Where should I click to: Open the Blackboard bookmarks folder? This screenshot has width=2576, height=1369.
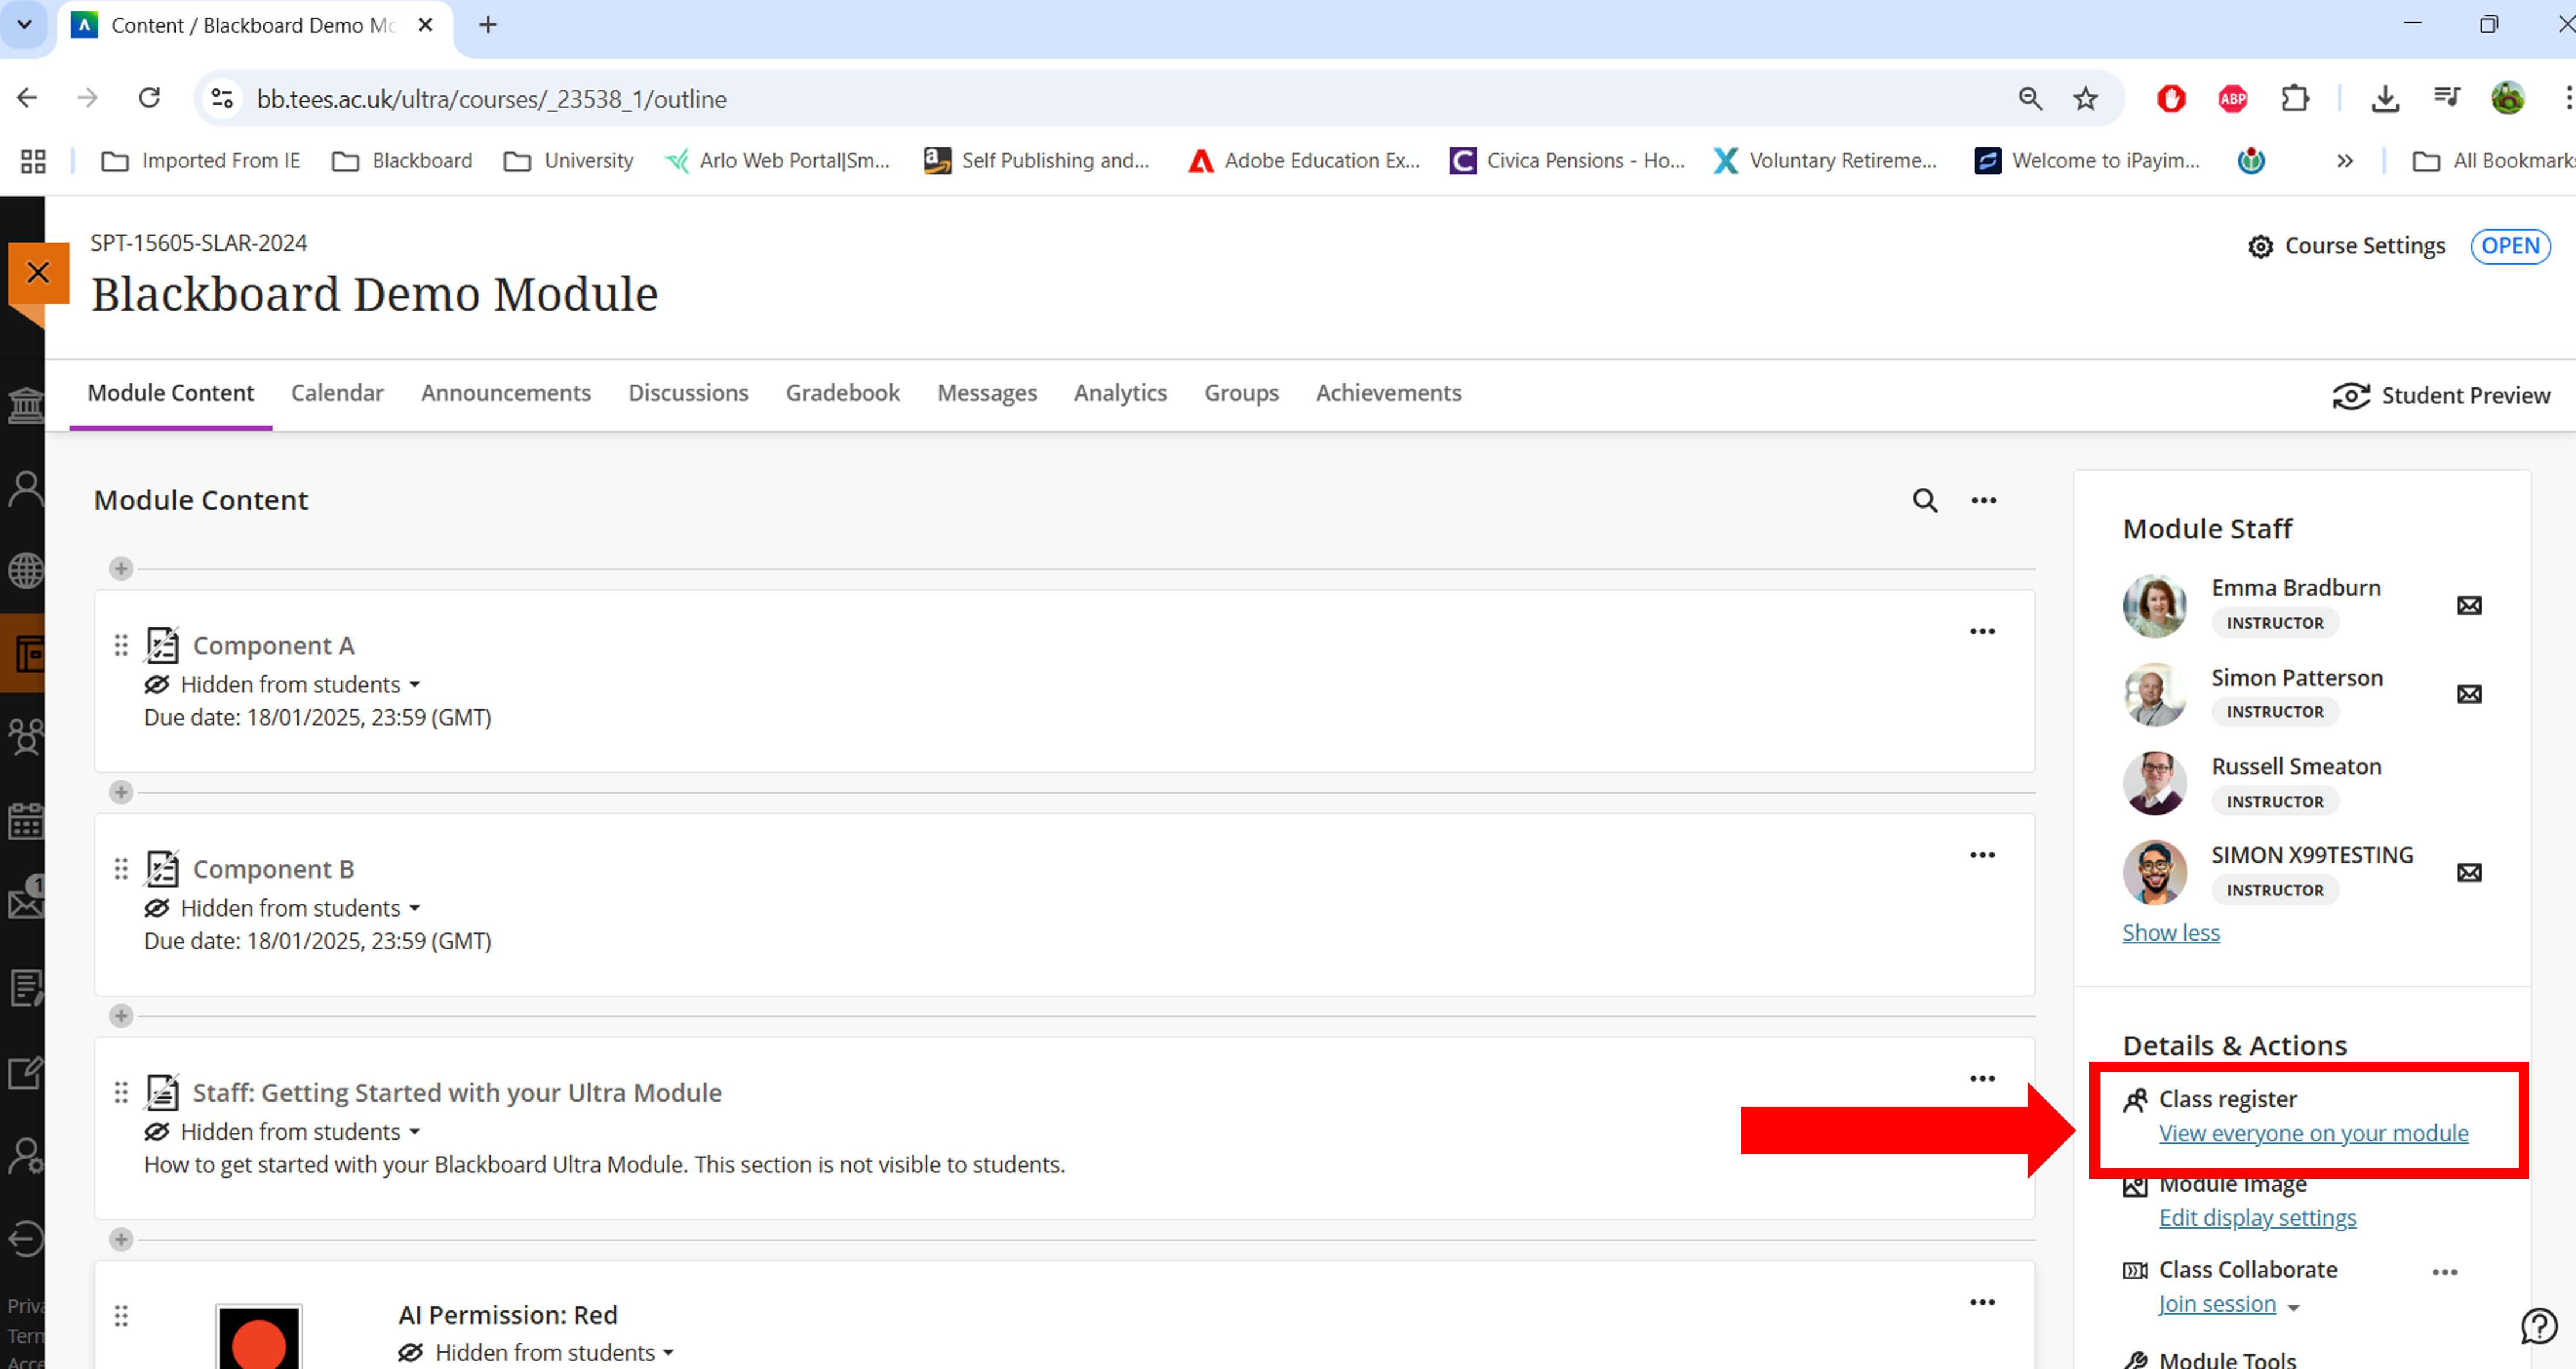402,161
